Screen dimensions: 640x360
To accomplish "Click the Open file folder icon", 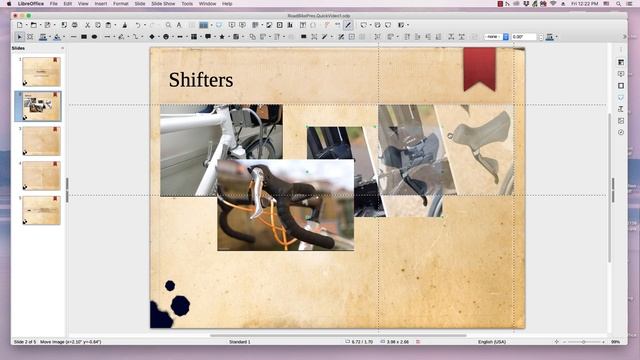I will 33,25.
